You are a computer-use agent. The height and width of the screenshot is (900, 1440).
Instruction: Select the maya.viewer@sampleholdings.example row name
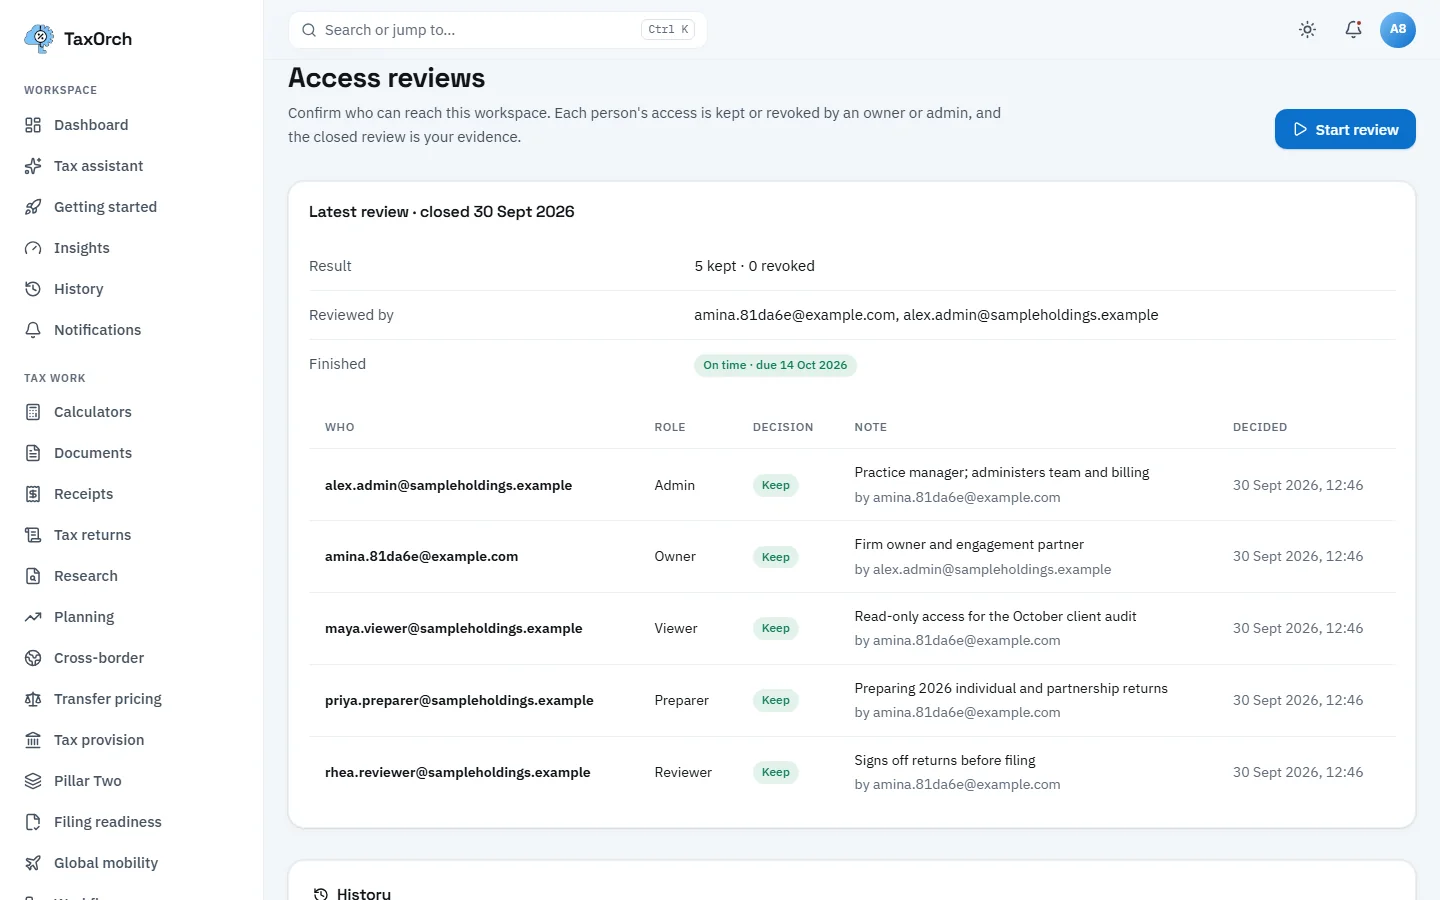pyautogui.click(x=454, y=629)
